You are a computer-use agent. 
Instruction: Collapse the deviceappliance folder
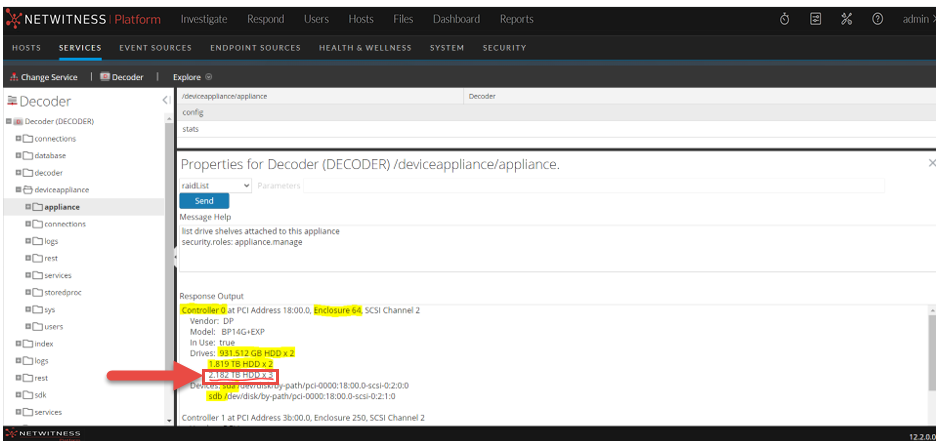point(19,190)
